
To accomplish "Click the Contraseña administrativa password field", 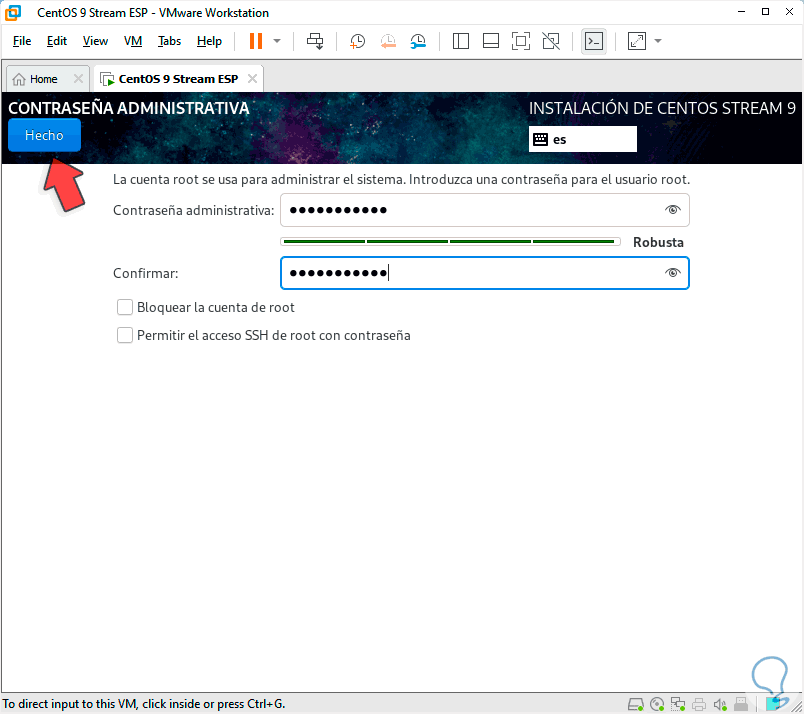I will coord(485,210).
